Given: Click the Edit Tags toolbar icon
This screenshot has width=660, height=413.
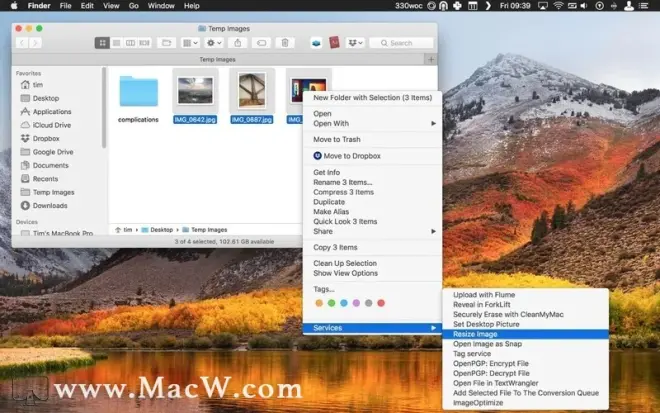Looking at the screenshot, I should click(261, 43).
